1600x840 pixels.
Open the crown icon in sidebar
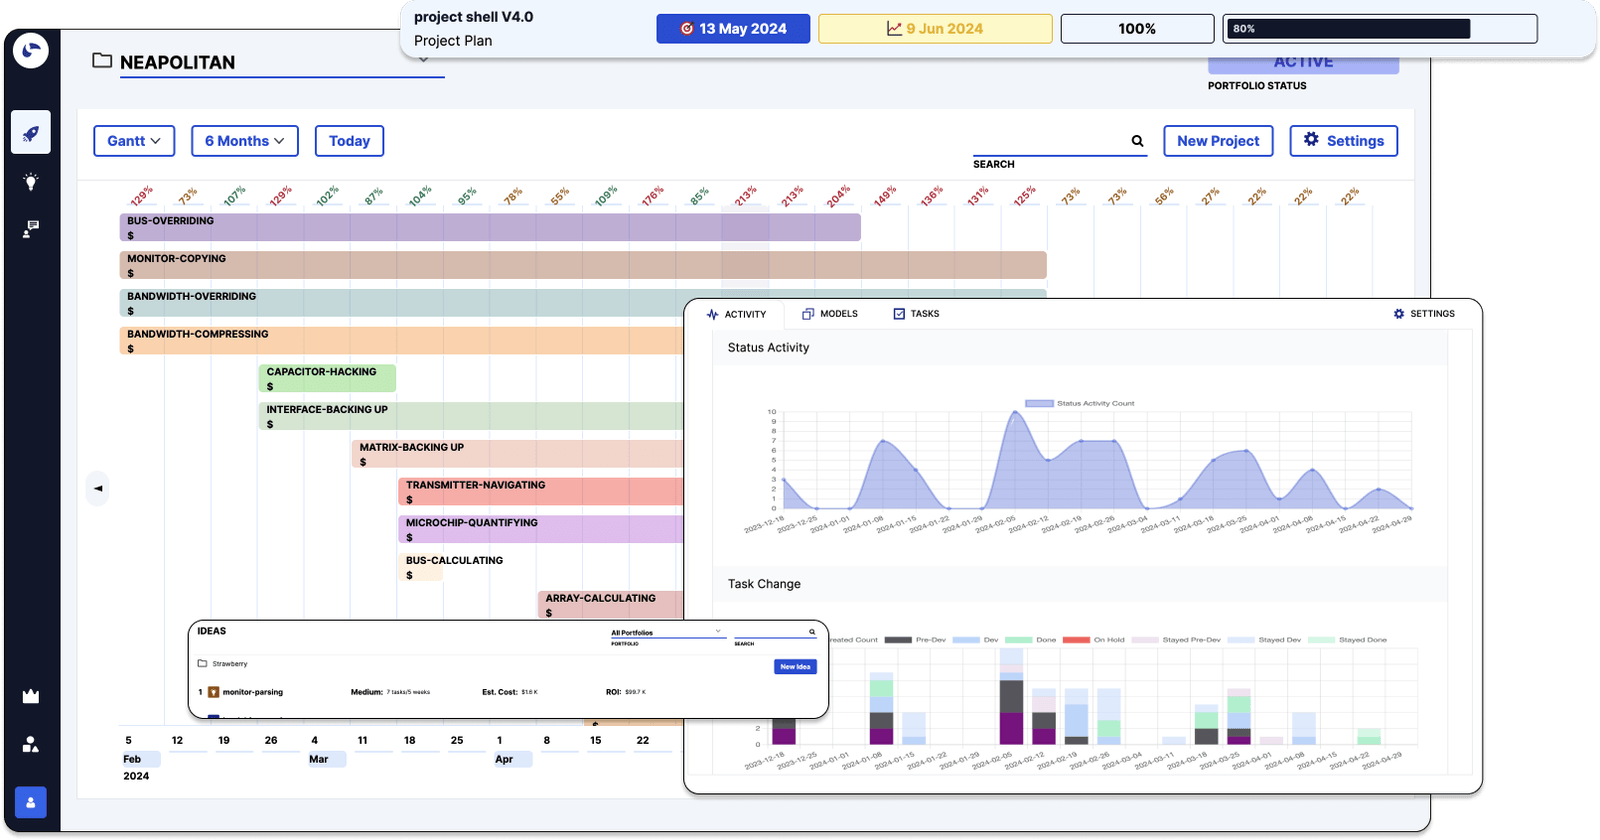[x=31, y=696]
